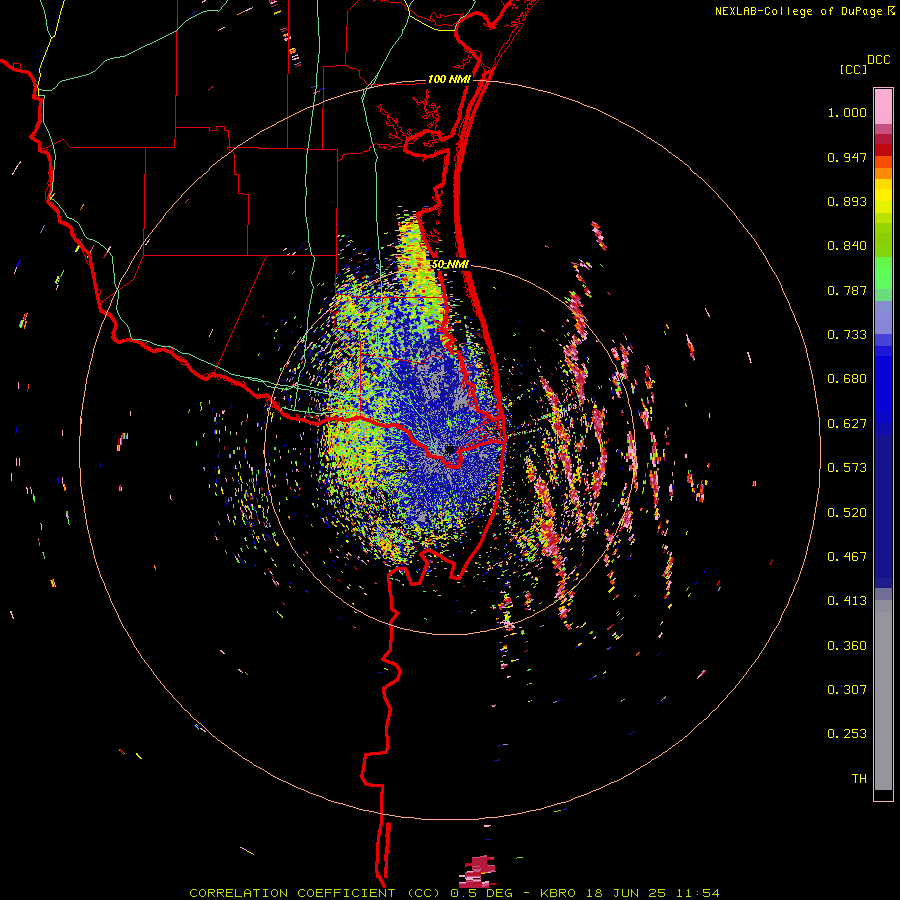
Task: Click the Correlation Coefficient product title caption
Action: click(x=454, y=893)
